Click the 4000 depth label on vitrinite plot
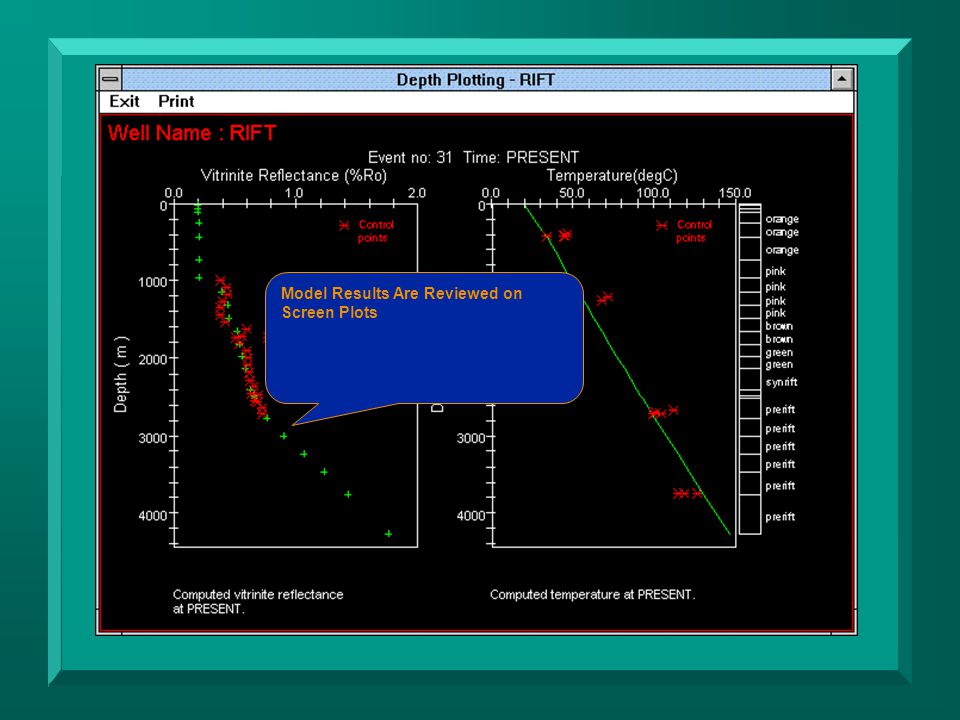The height and width of the screenshot is (720, 960). 152,516
